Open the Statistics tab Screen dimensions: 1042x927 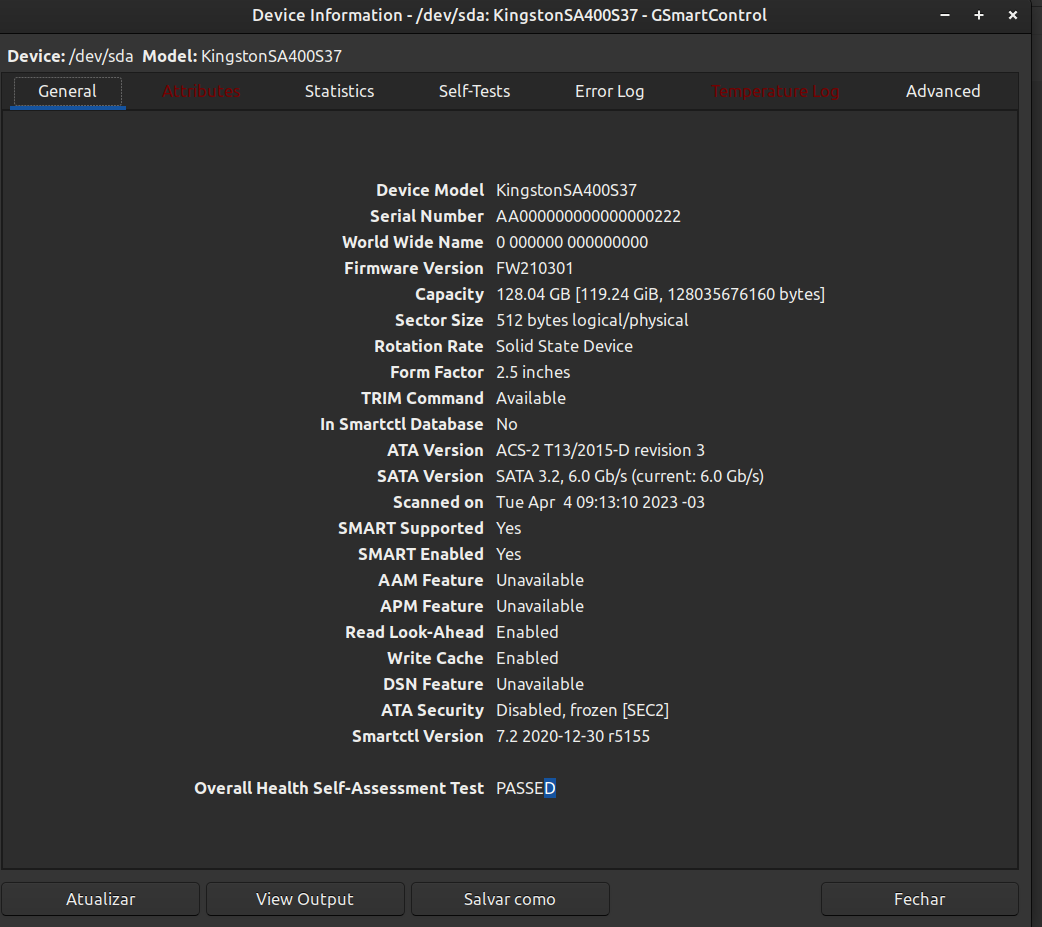click(x=340, y=91)
